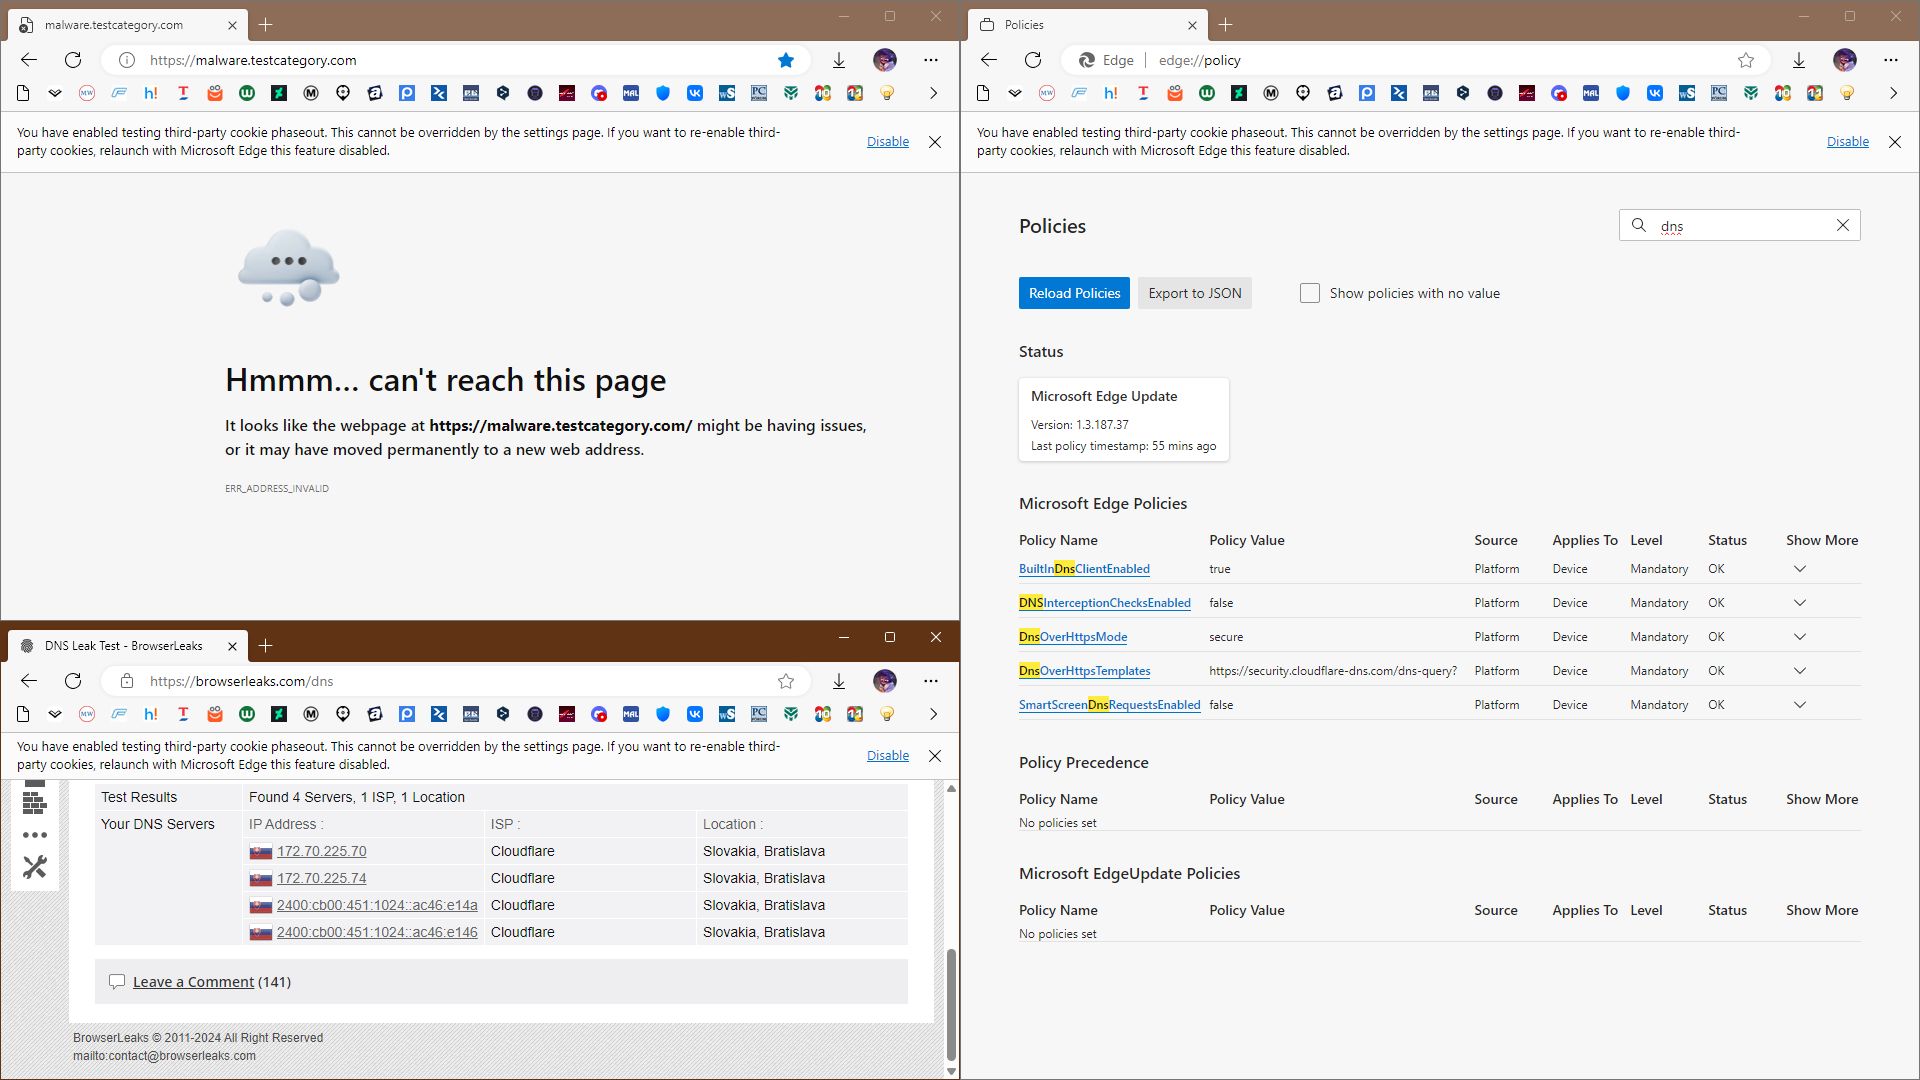Expand BuiltInDnsClientEnabled show more chevron
Viewport: 1920px width, 1080px height.
[1800, 569]
